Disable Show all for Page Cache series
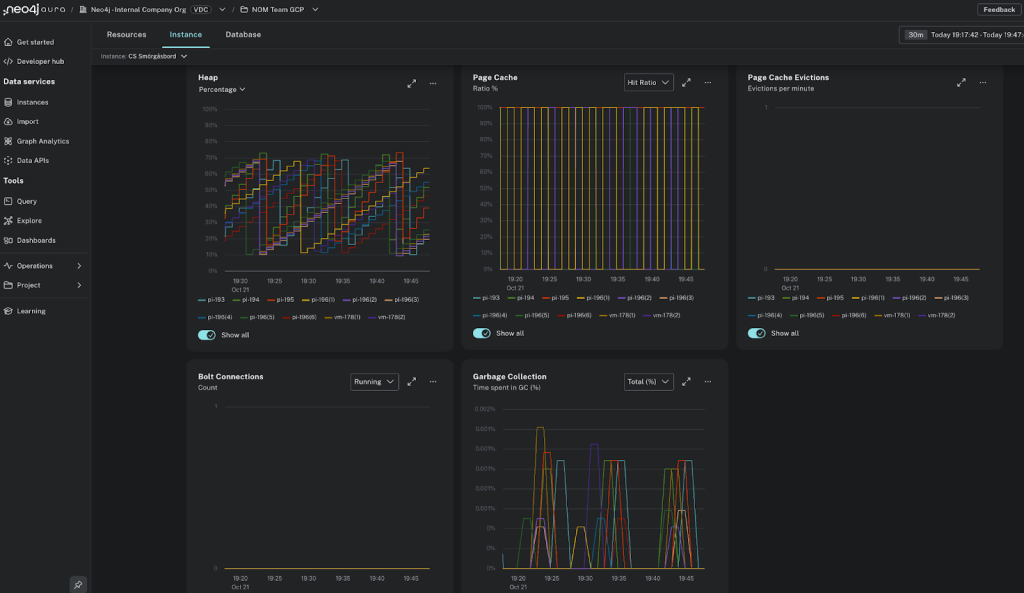1024x593 pixels. click(481, 333)
